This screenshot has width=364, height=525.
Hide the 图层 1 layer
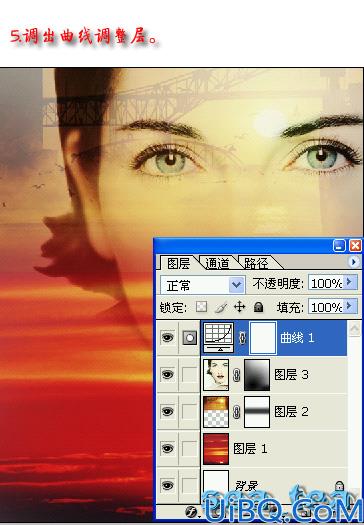coord(167,448)
